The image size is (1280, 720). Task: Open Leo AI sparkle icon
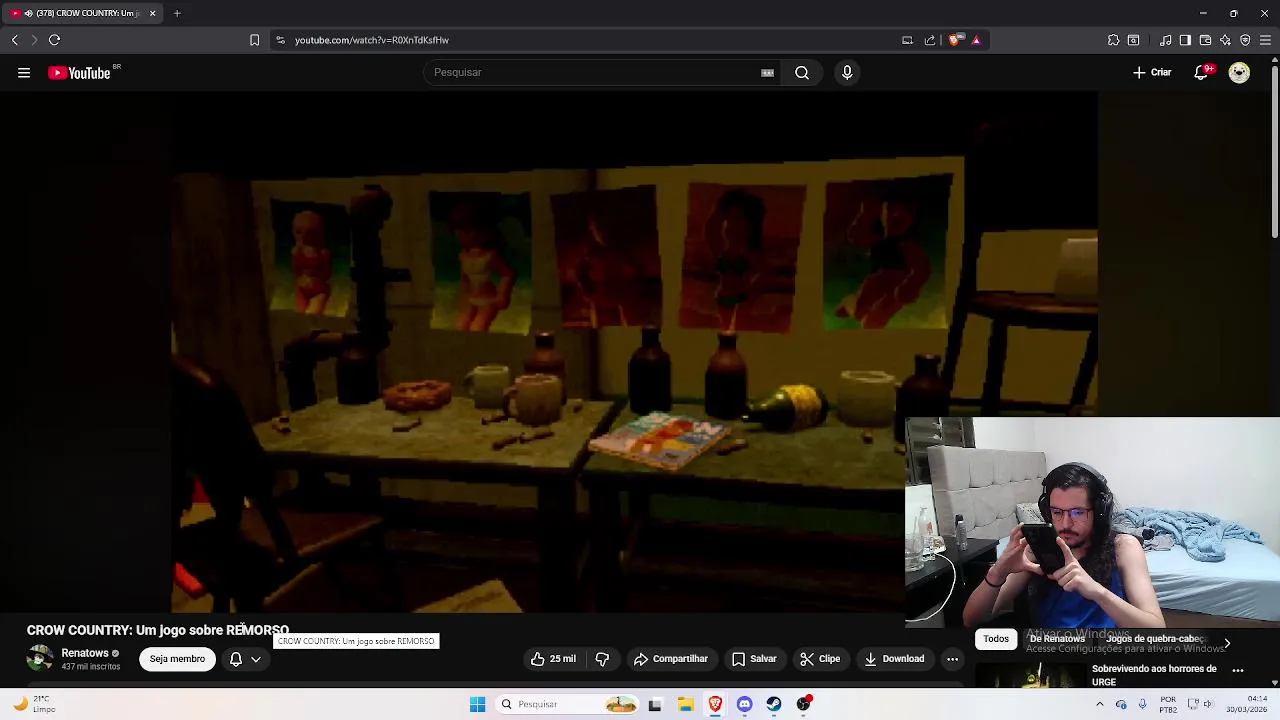click(x=1225, y=40)
